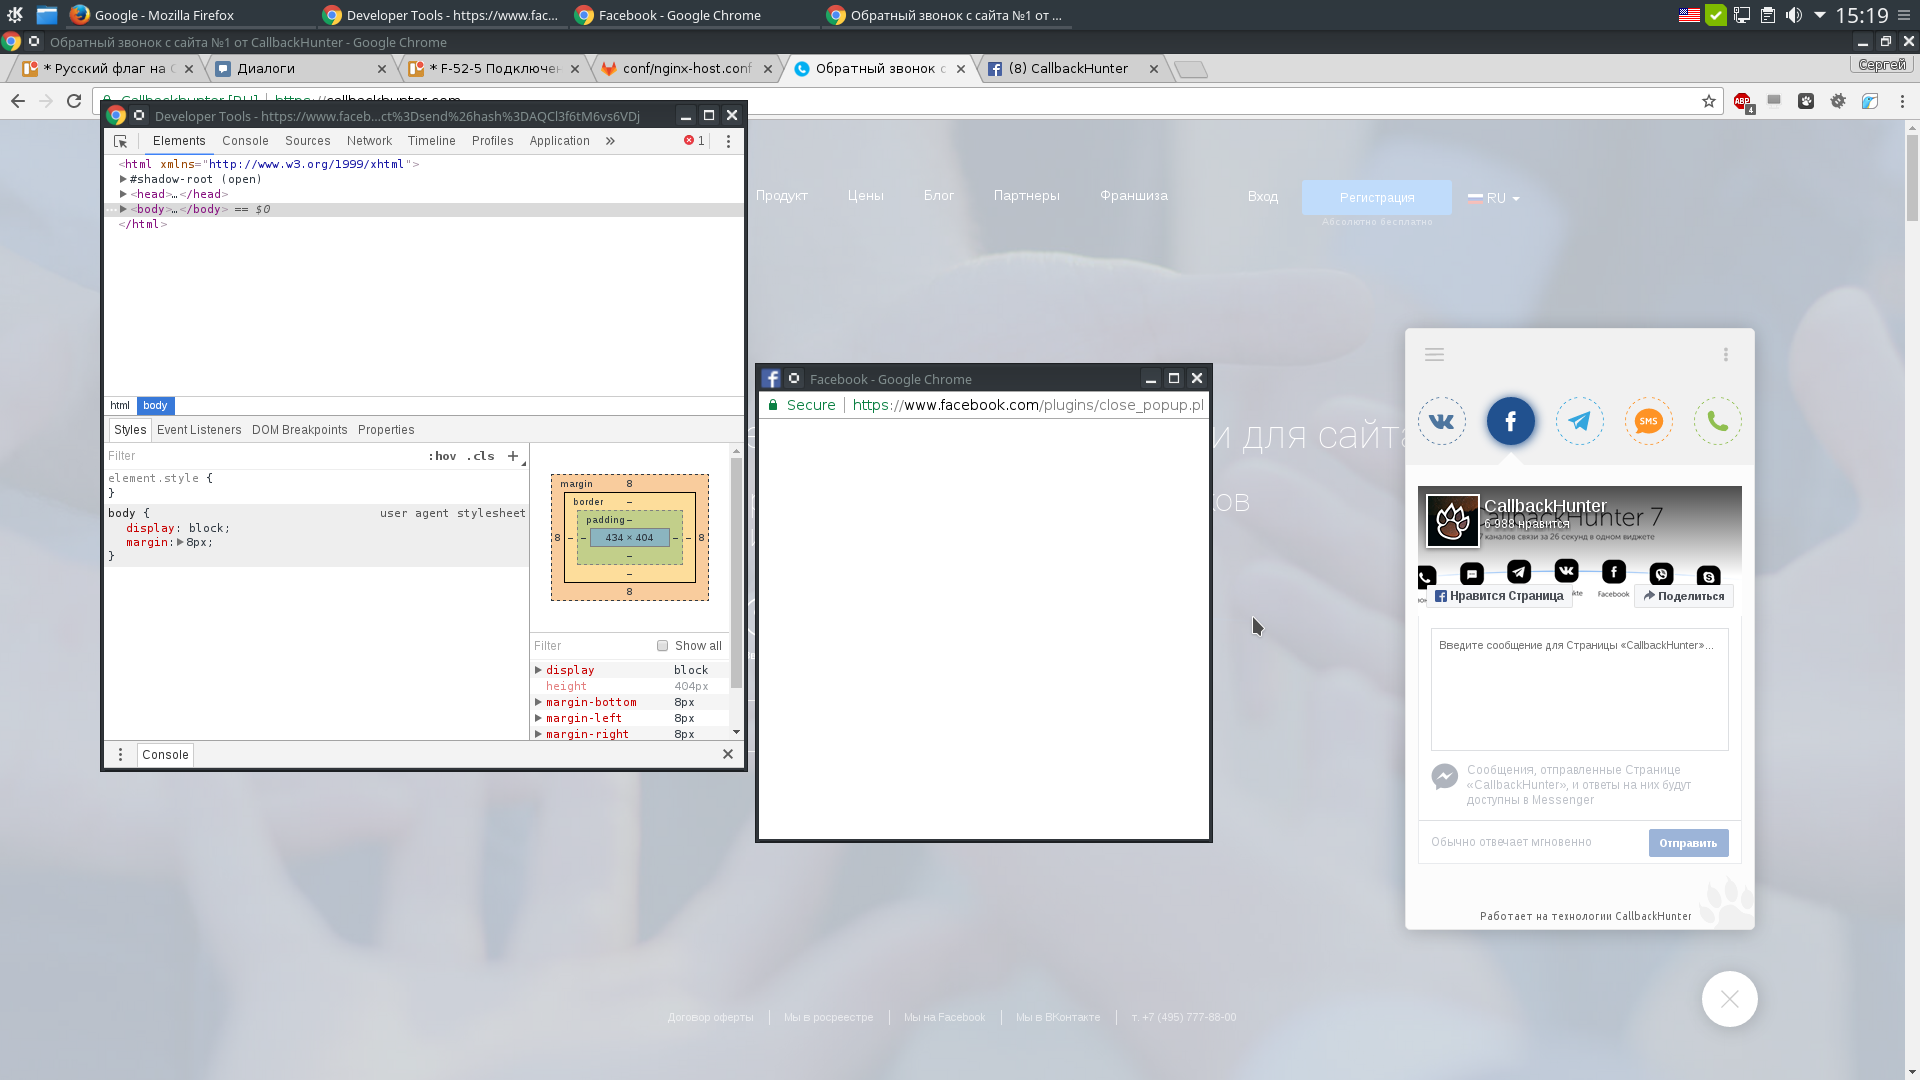
Task: Open DevTools customize menu (three dots)
Action: pos(728,141)
